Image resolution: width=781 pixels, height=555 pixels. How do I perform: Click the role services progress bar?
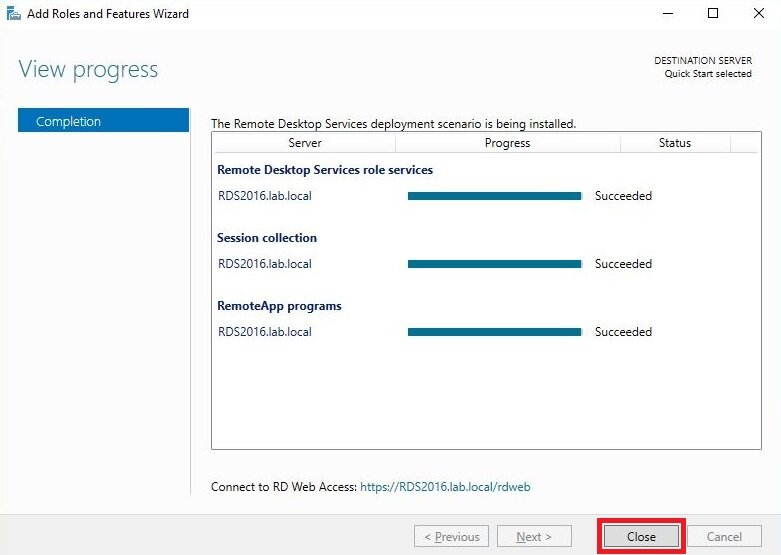point(495,196)
